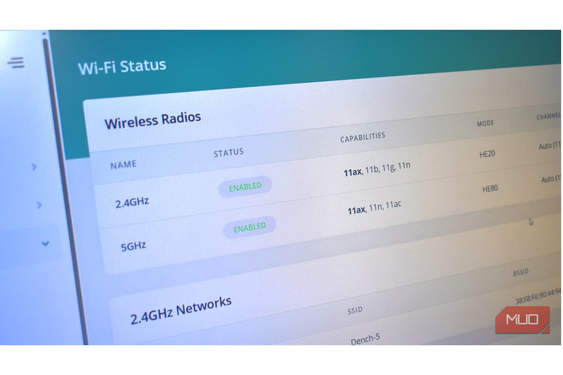This screenshot has height=375, width=563.
Task: Click the HE80 mode value
Action: [490, 189]
